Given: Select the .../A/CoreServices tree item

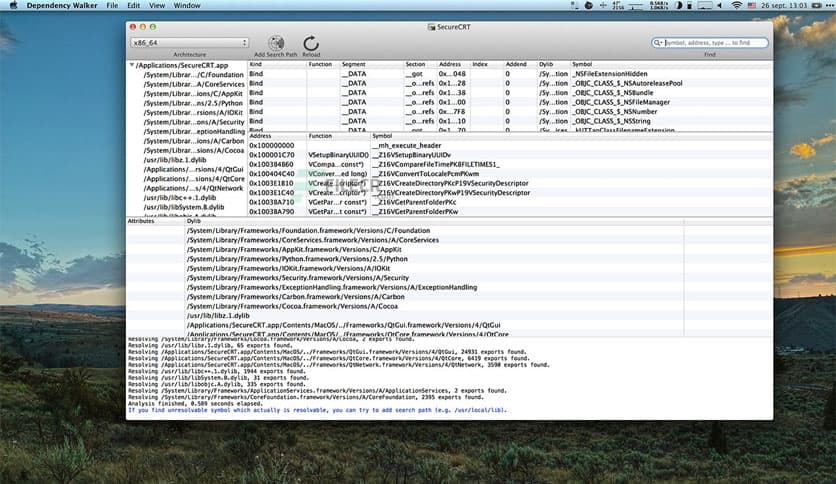Looking at the screenshot, I should pyautogui.click(x=194, y=84).
